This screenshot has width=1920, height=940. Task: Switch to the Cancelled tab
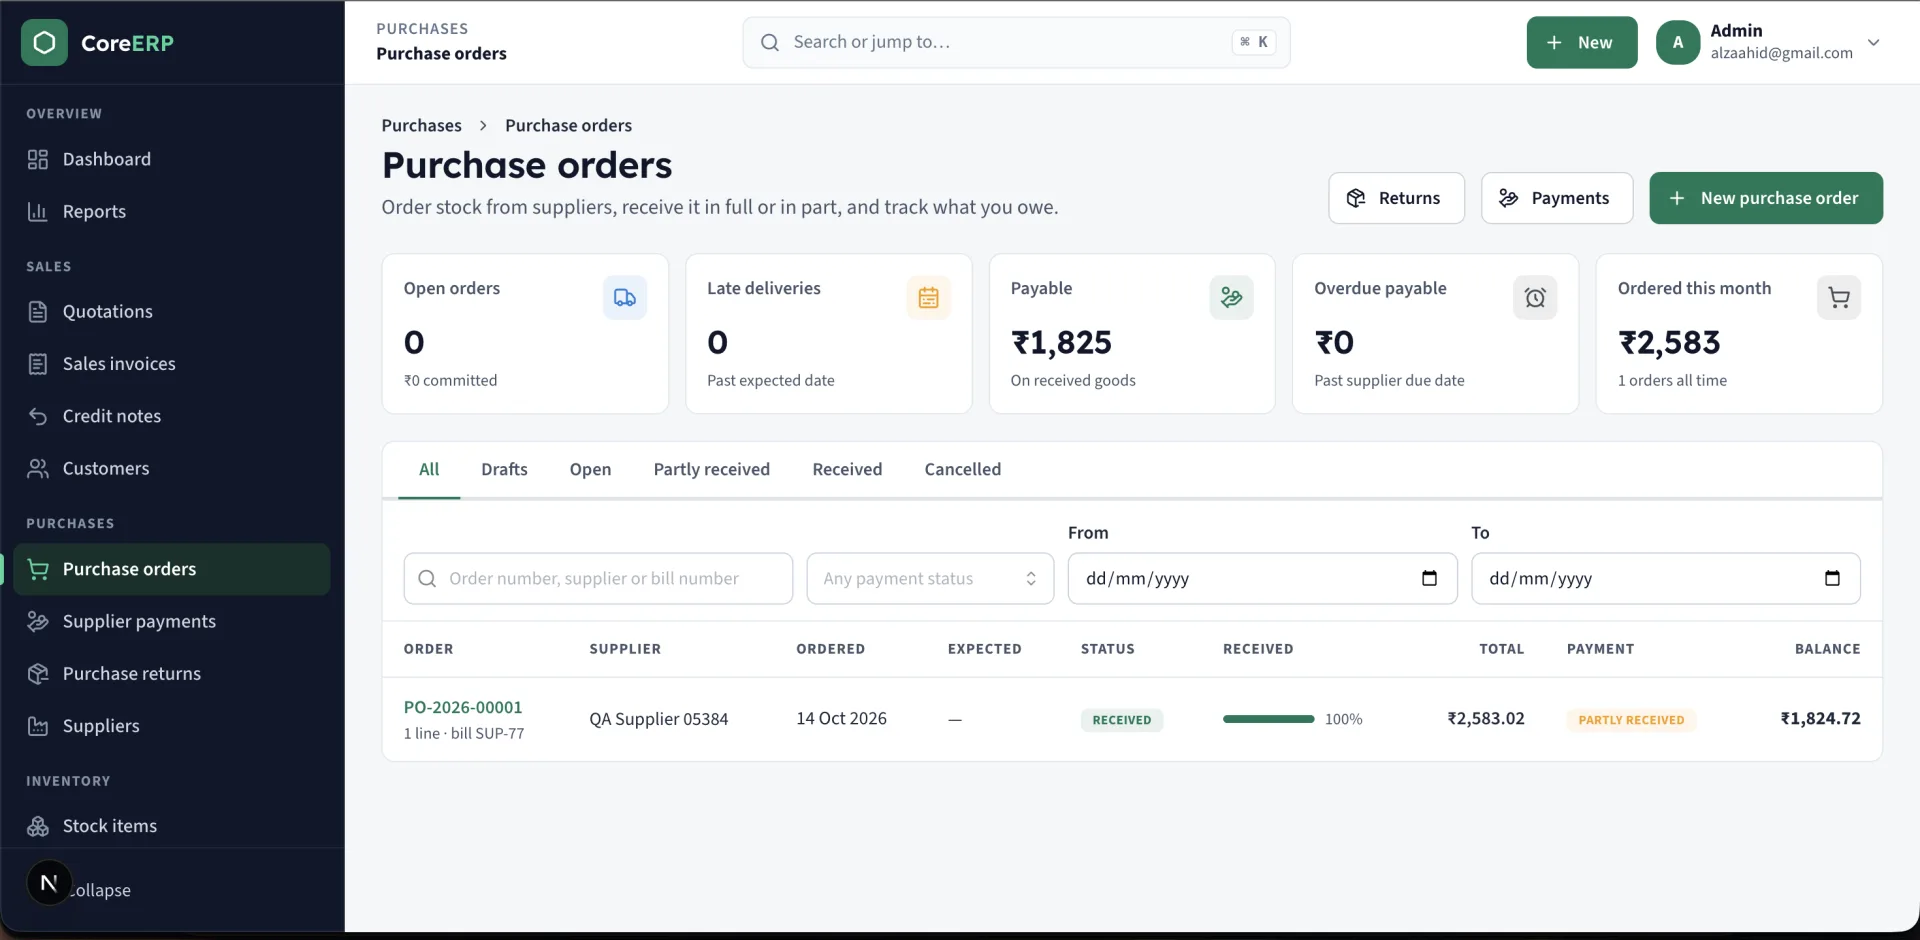pyautogui.click(x=963, y=469)
